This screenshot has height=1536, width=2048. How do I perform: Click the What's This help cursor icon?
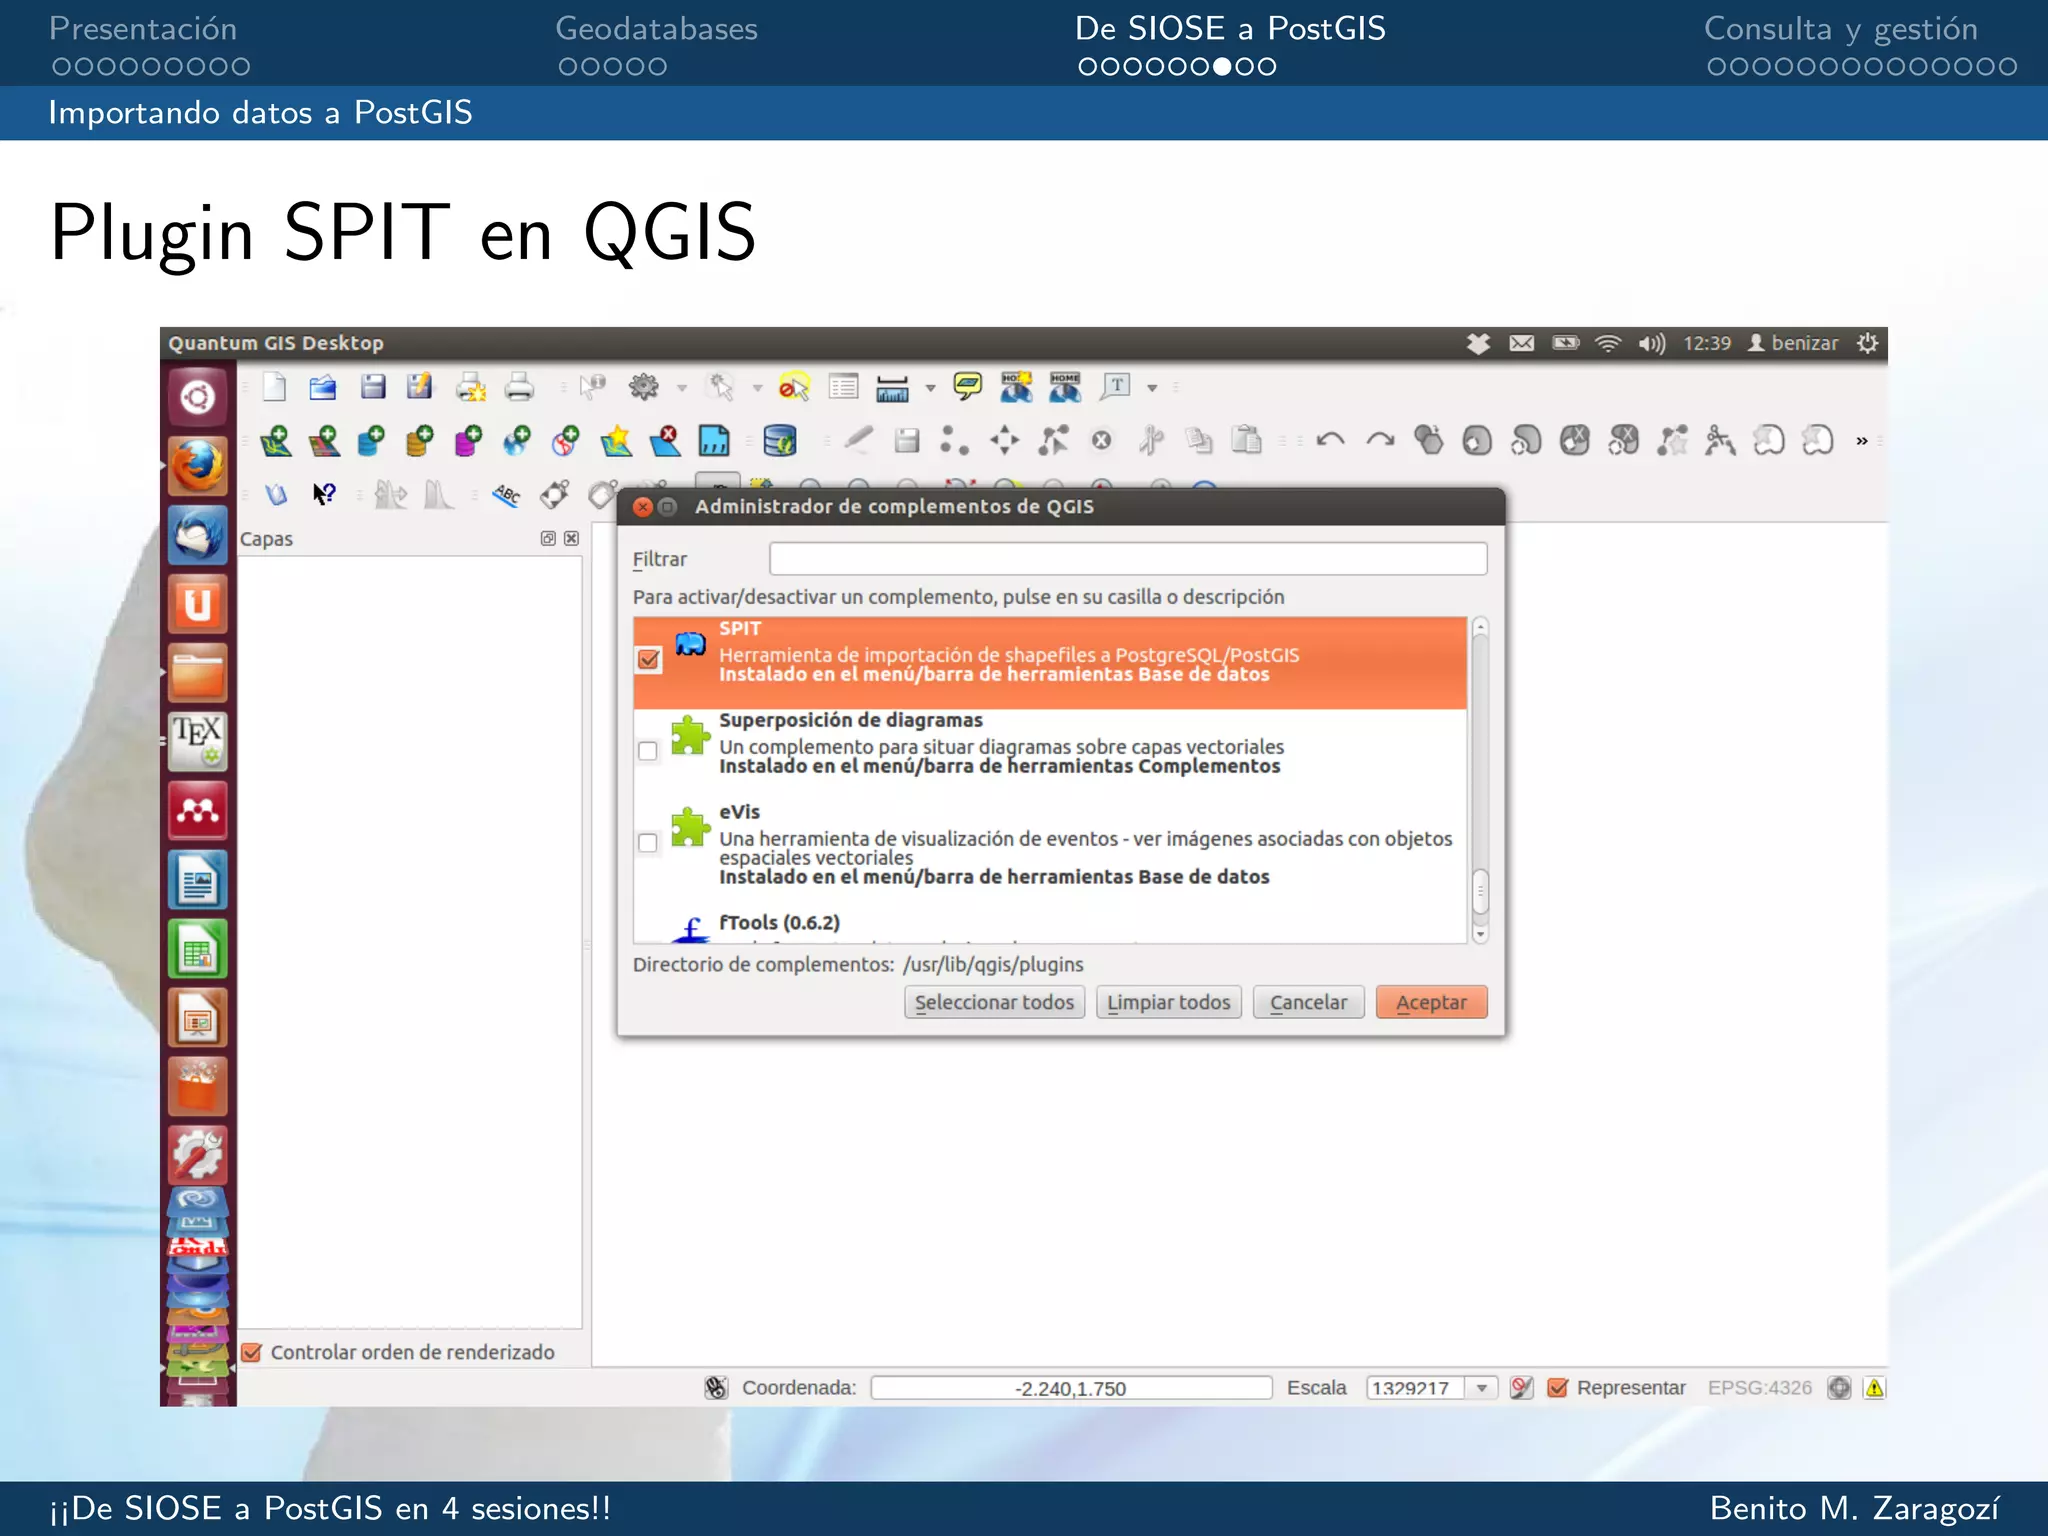tap(324, 494)
